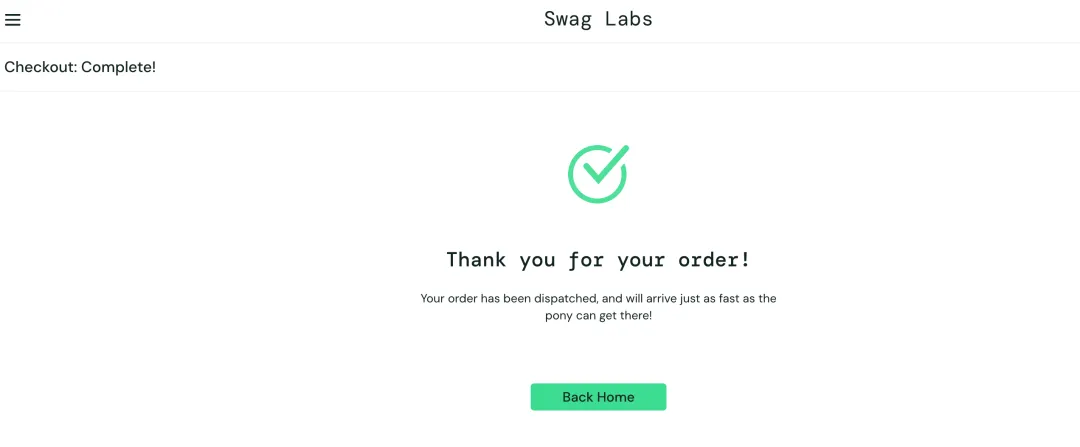Click the Back Home button
1080x447 pixels.
click(598, 397)
